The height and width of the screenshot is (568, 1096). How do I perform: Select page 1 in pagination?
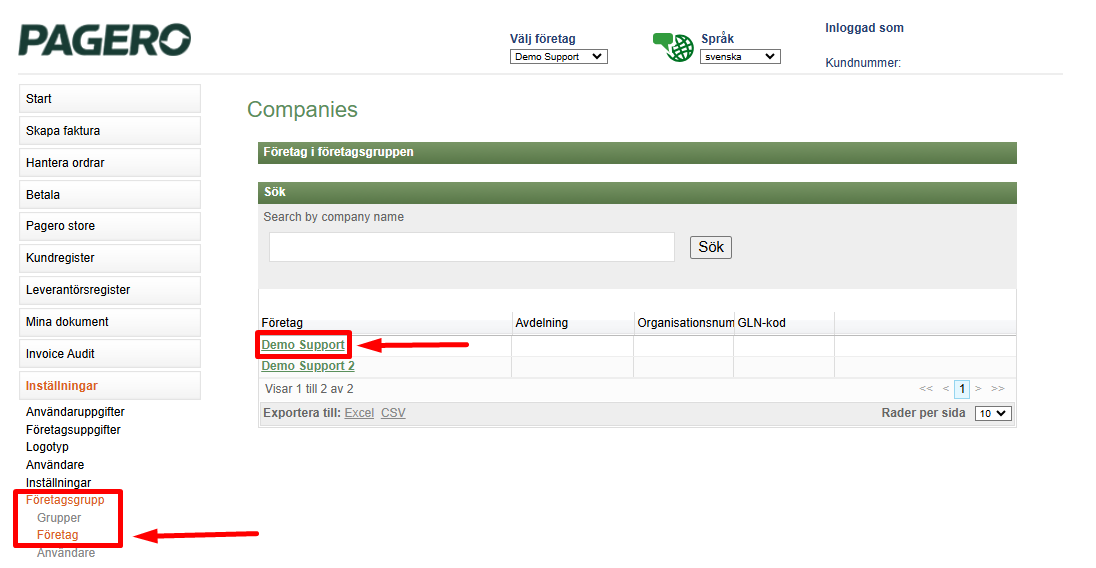click(962, 389)
